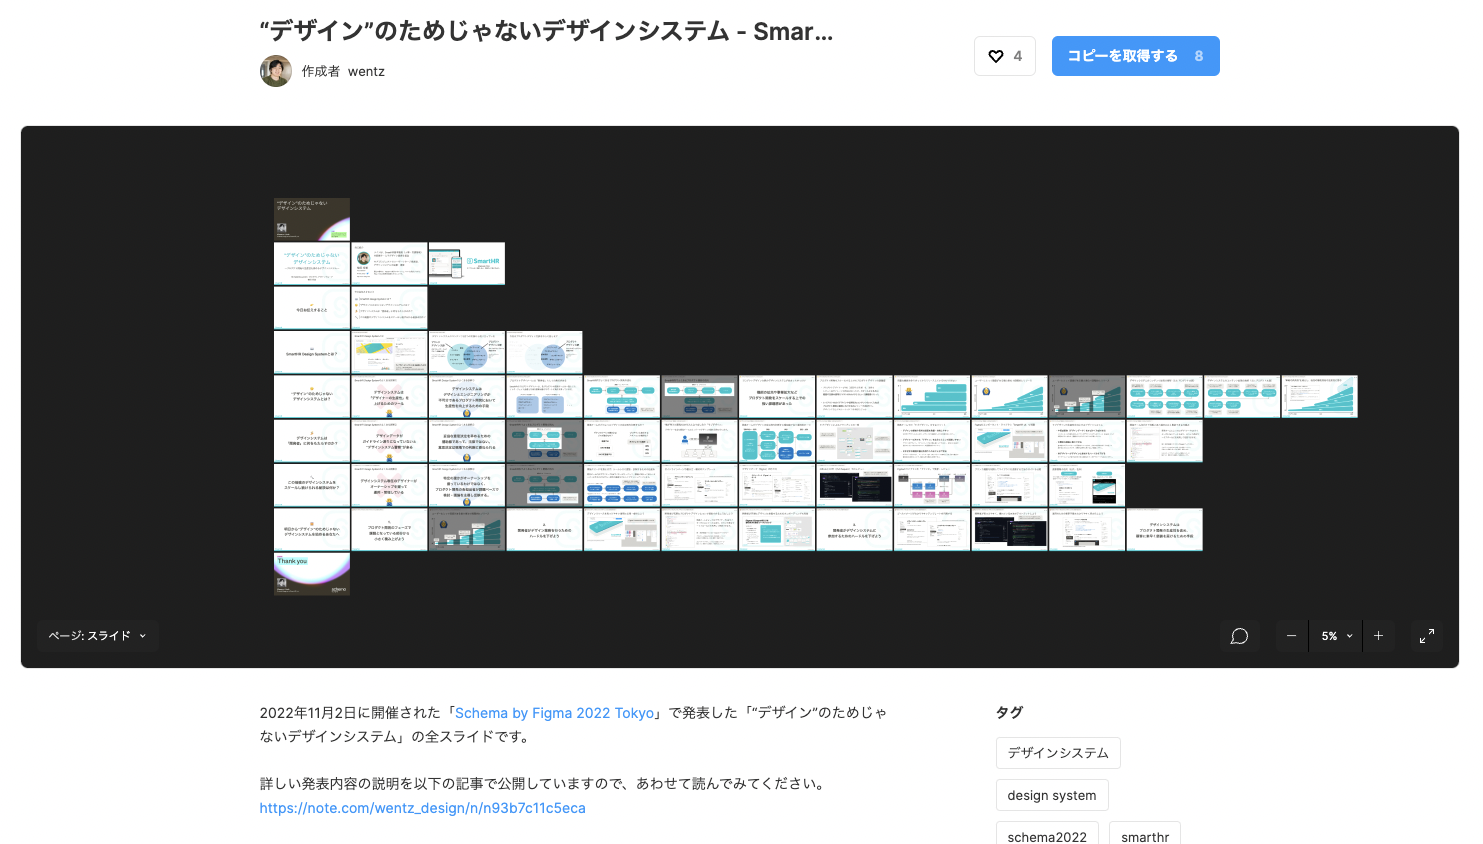Viewport: 1483px width, 844px height.
Task: Click the author name "wentz"
Action: tap(366, 71)
